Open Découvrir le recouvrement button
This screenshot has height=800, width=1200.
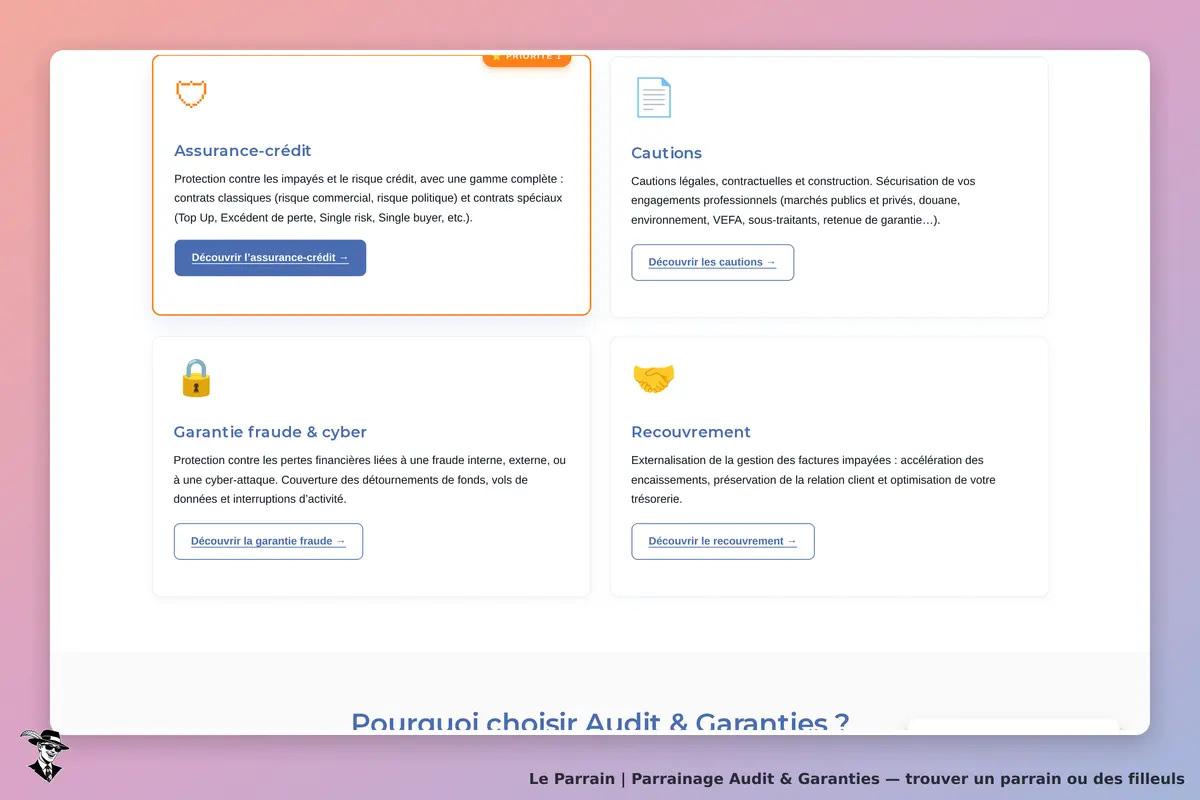click(723, 541)
